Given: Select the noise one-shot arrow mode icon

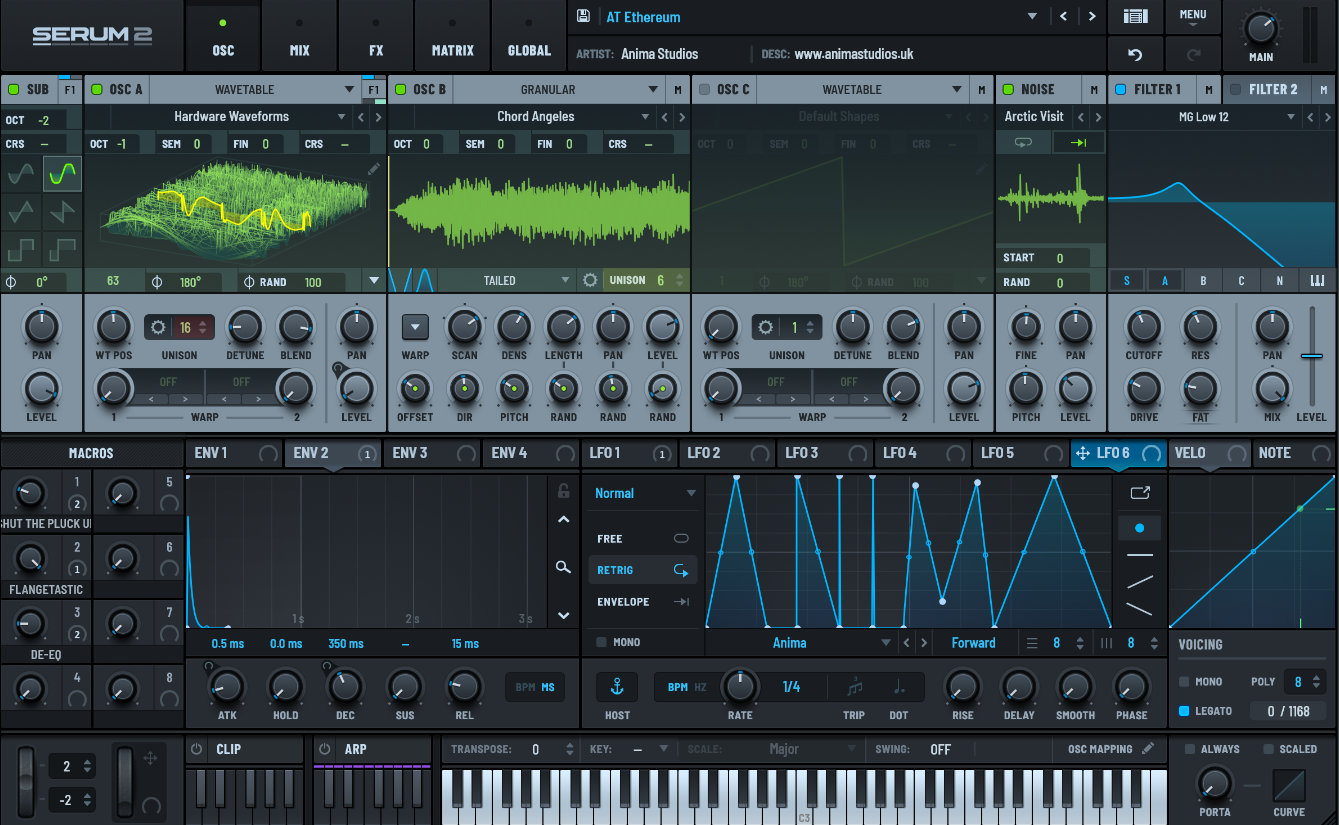Looking at the screenshot, I should click(1078, 143).
